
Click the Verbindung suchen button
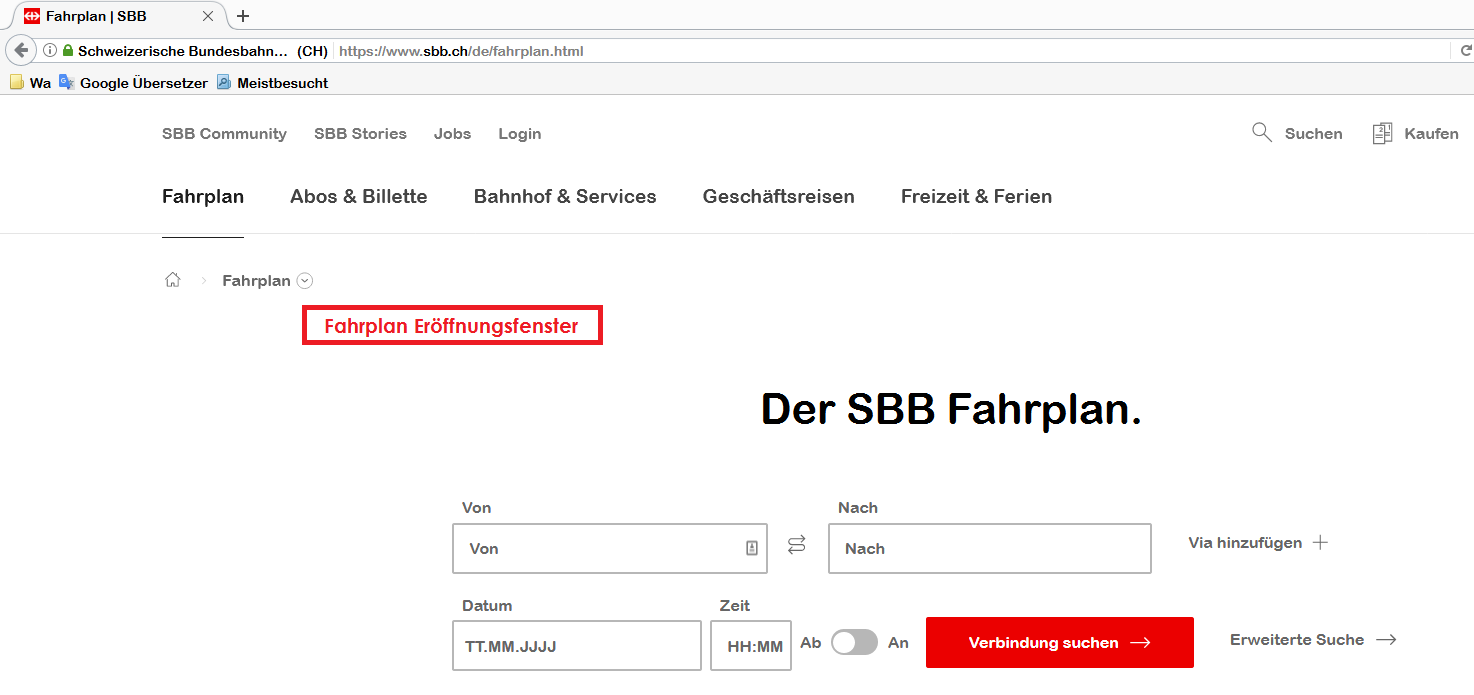coord(1060,642)
